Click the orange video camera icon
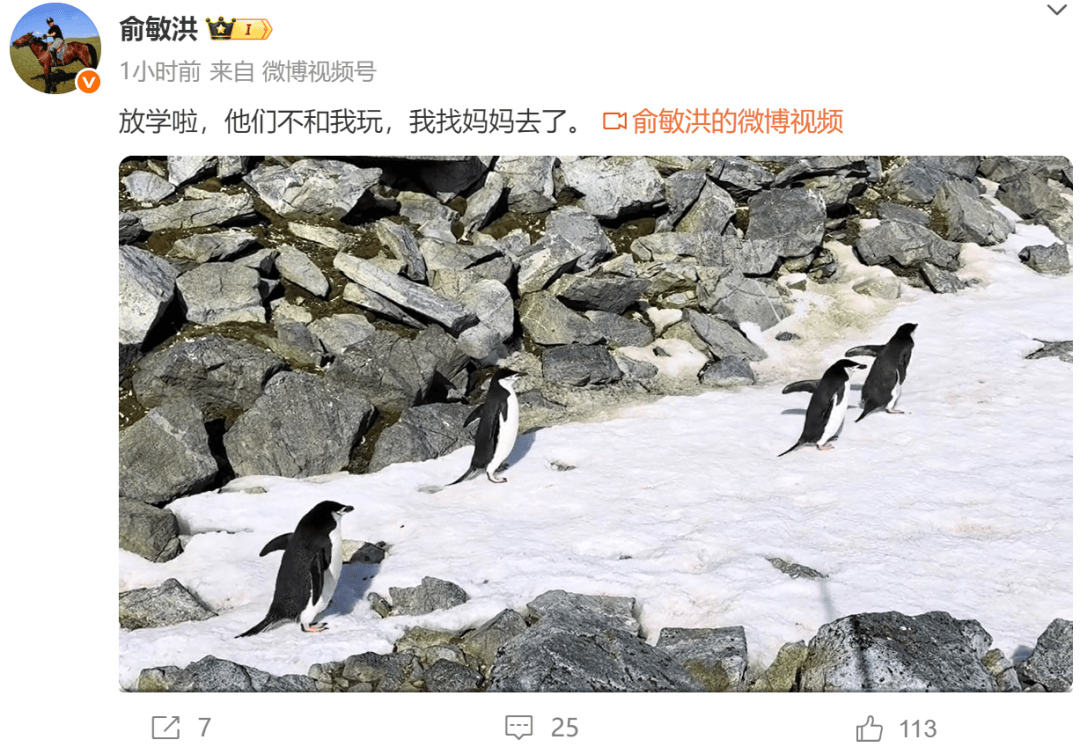1080x747 pixels. click(614, 121)
